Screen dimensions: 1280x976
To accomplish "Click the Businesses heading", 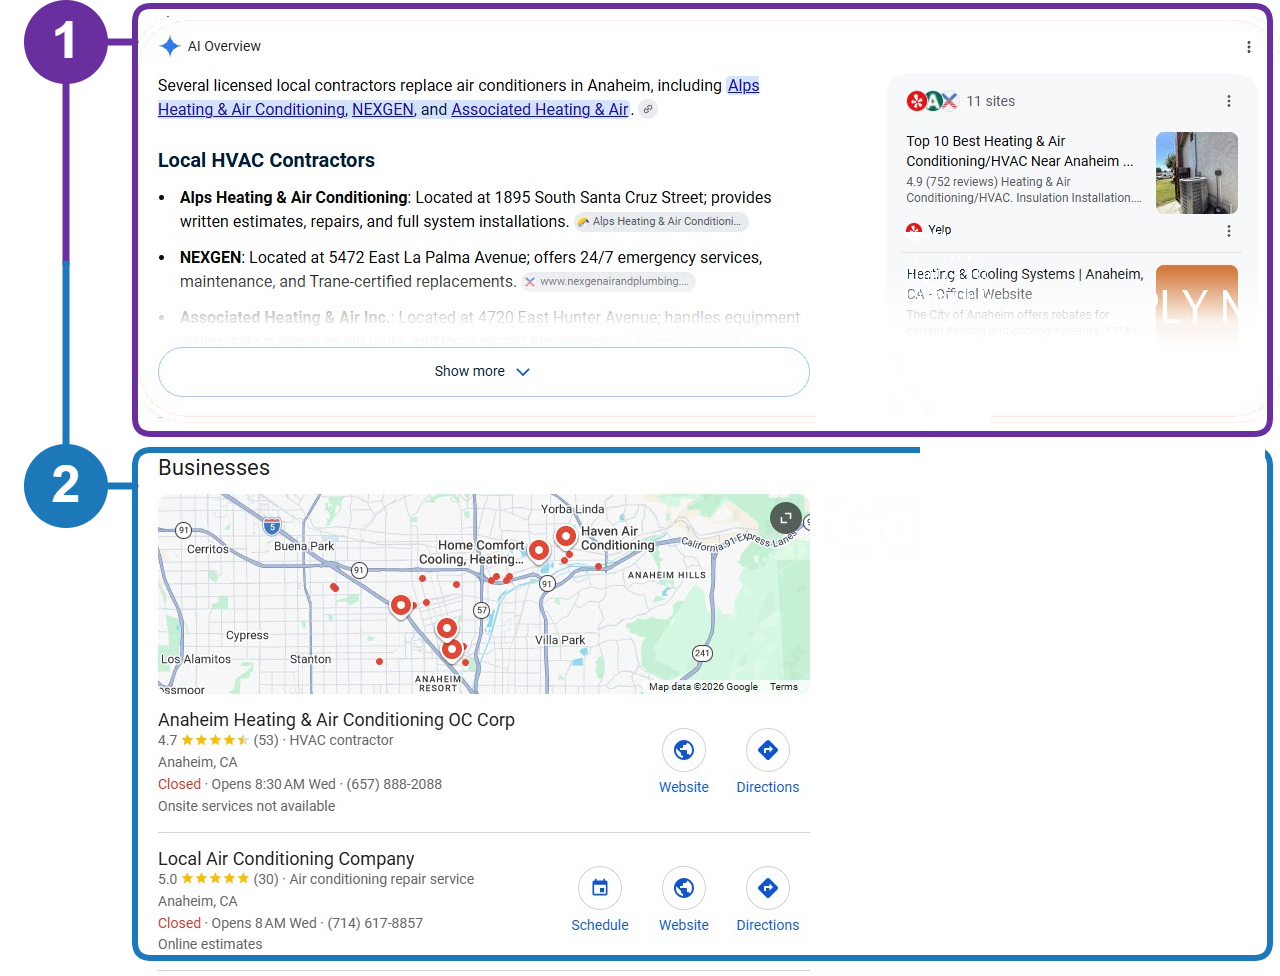I will [x=214, y=468].
